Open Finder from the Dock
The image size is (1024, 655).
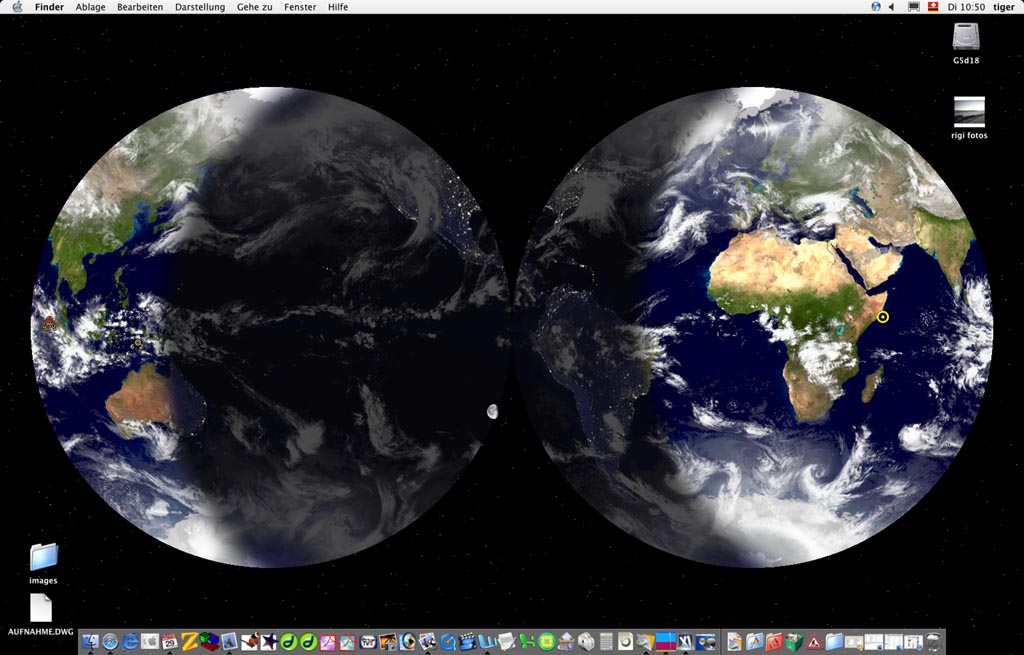(x=90, y=641)
